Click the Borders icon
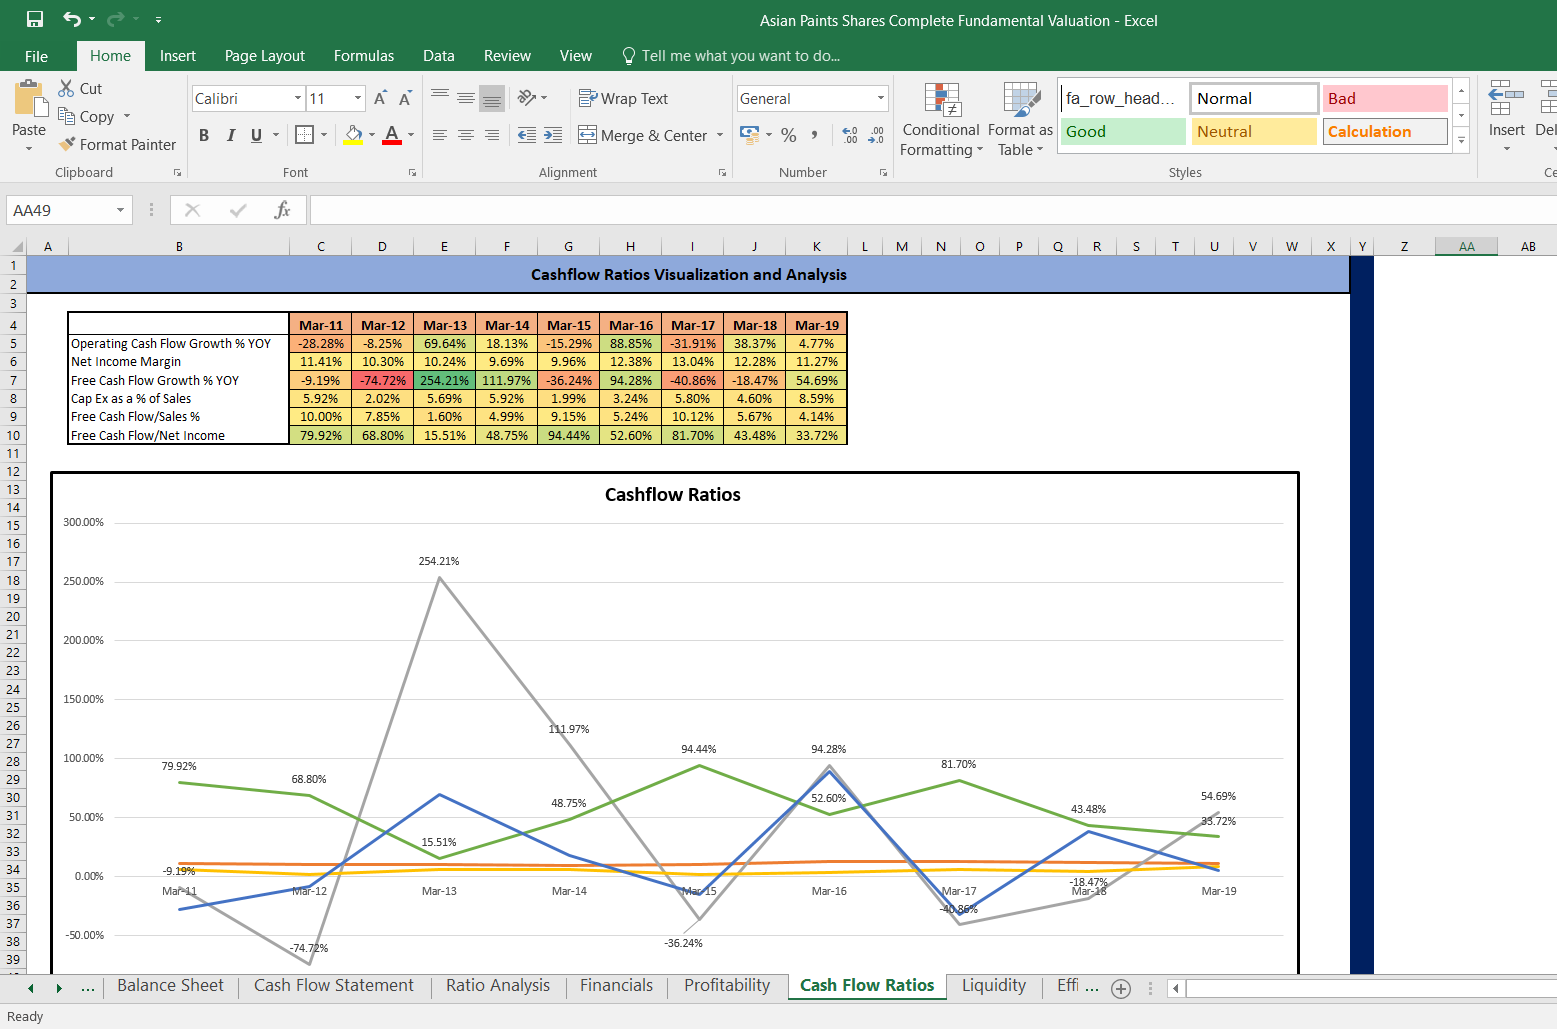Viewport: 1557px width, 1029px height. click(305, 135)
